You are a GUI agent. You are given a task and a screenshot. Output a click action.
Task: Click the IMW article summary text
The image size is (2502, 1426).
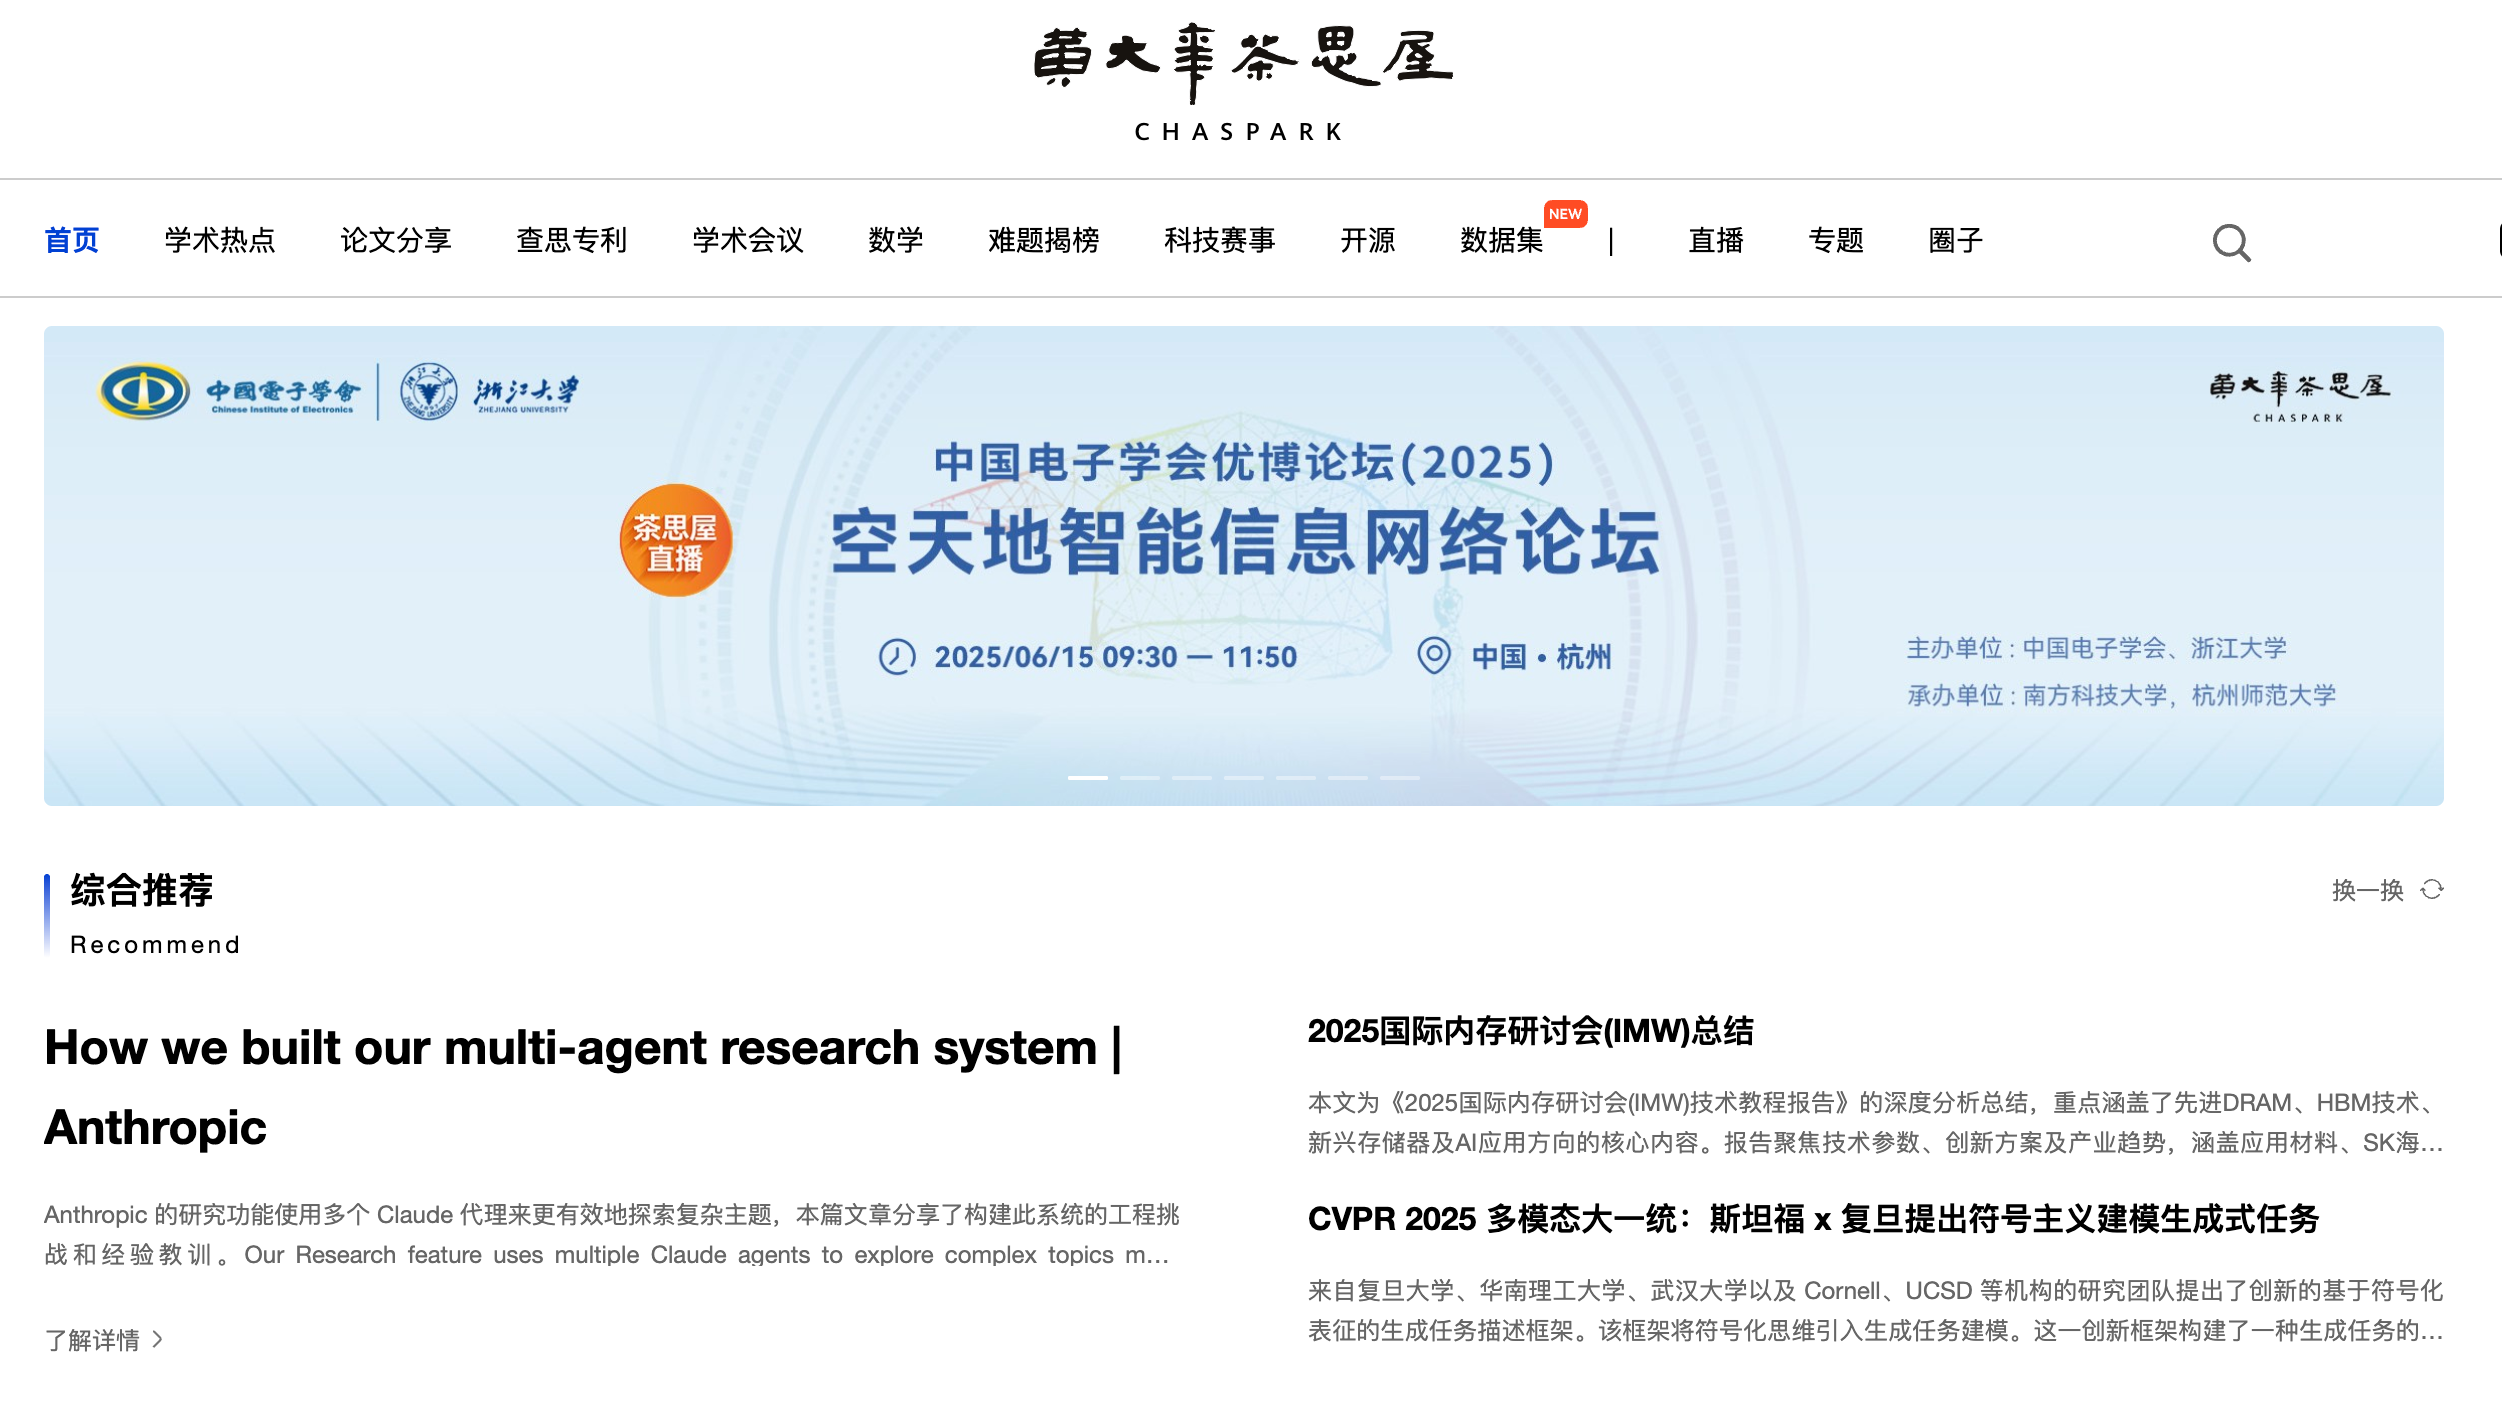1876,1123
